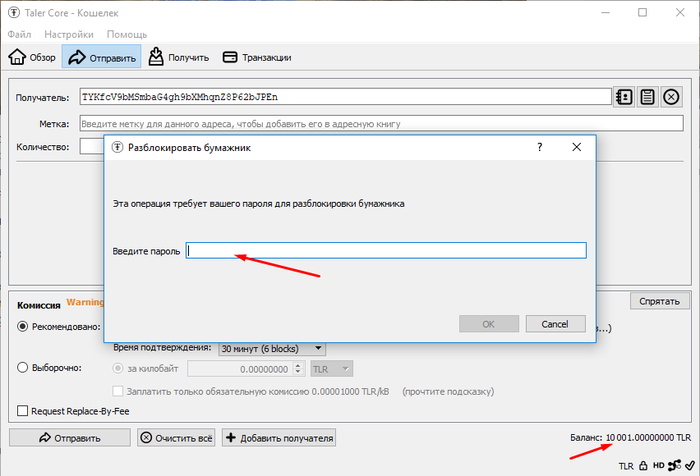
Task: Select the Рекомендовано fee radio button
Action: click(24, 326)
